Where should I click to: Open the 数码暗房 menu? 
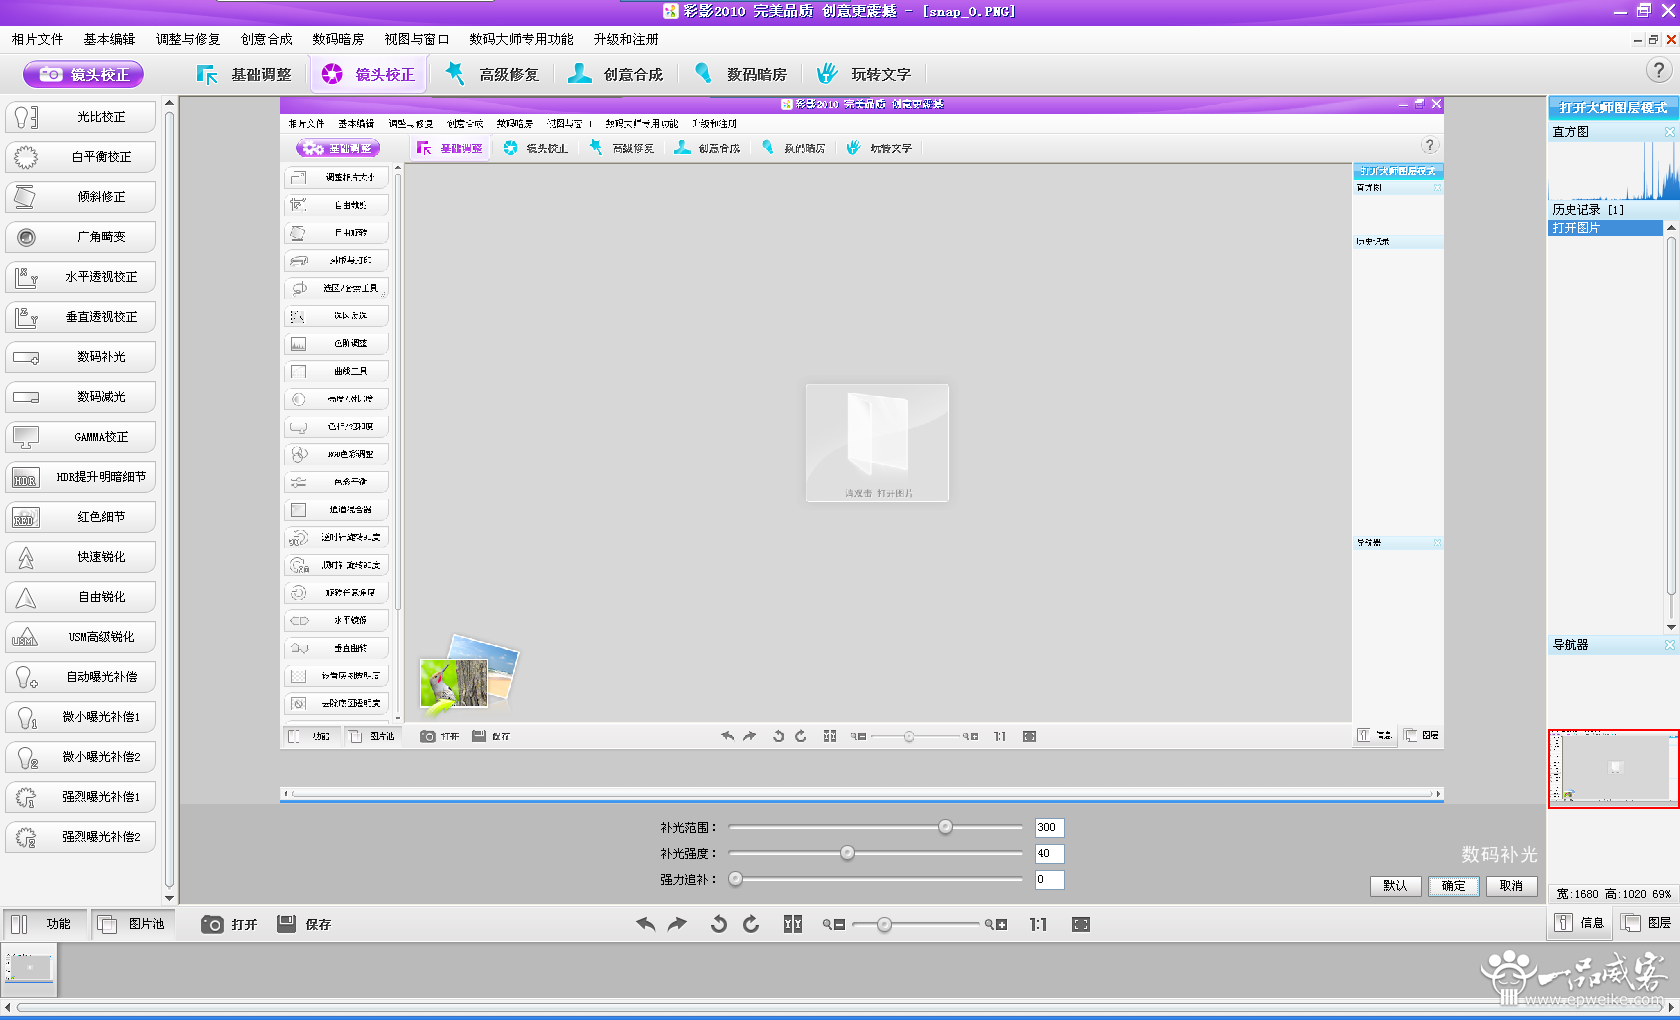(x=338, y=39)
